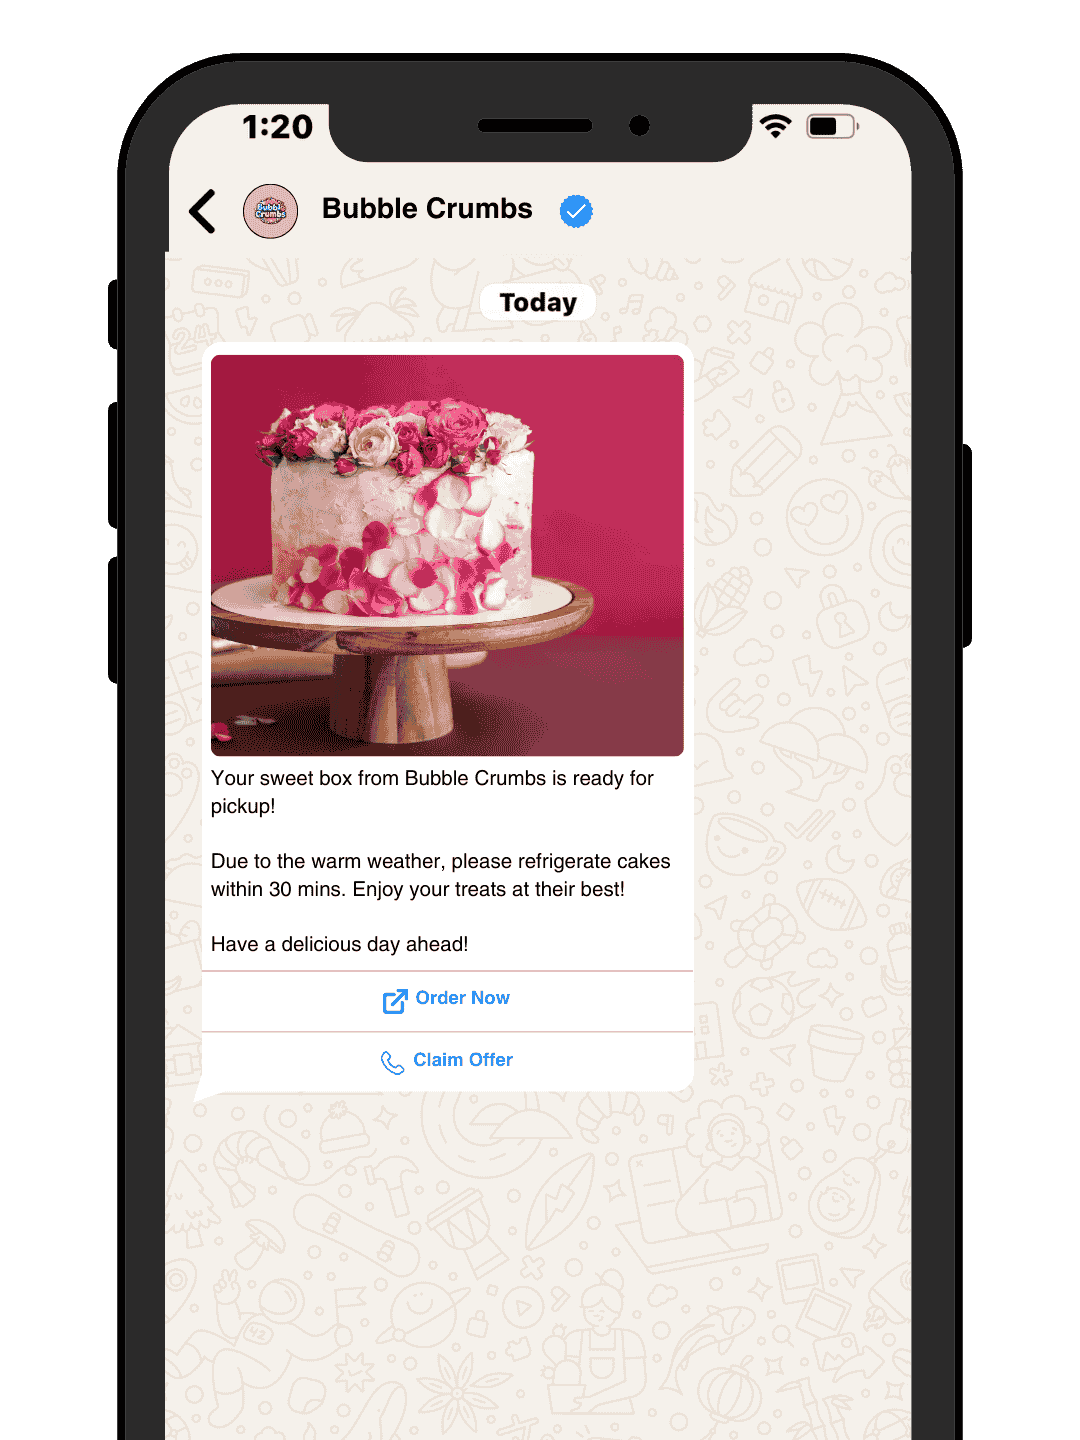Tap the Today date chip

coord(538,302)
